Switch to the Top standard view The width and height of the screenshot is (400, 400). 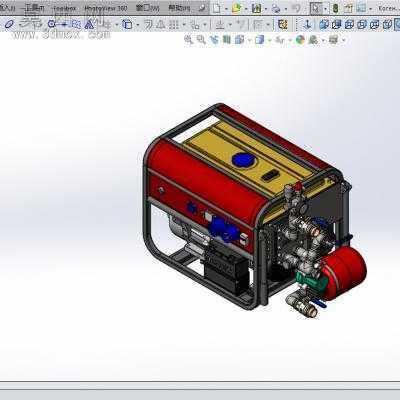[374, 24]
